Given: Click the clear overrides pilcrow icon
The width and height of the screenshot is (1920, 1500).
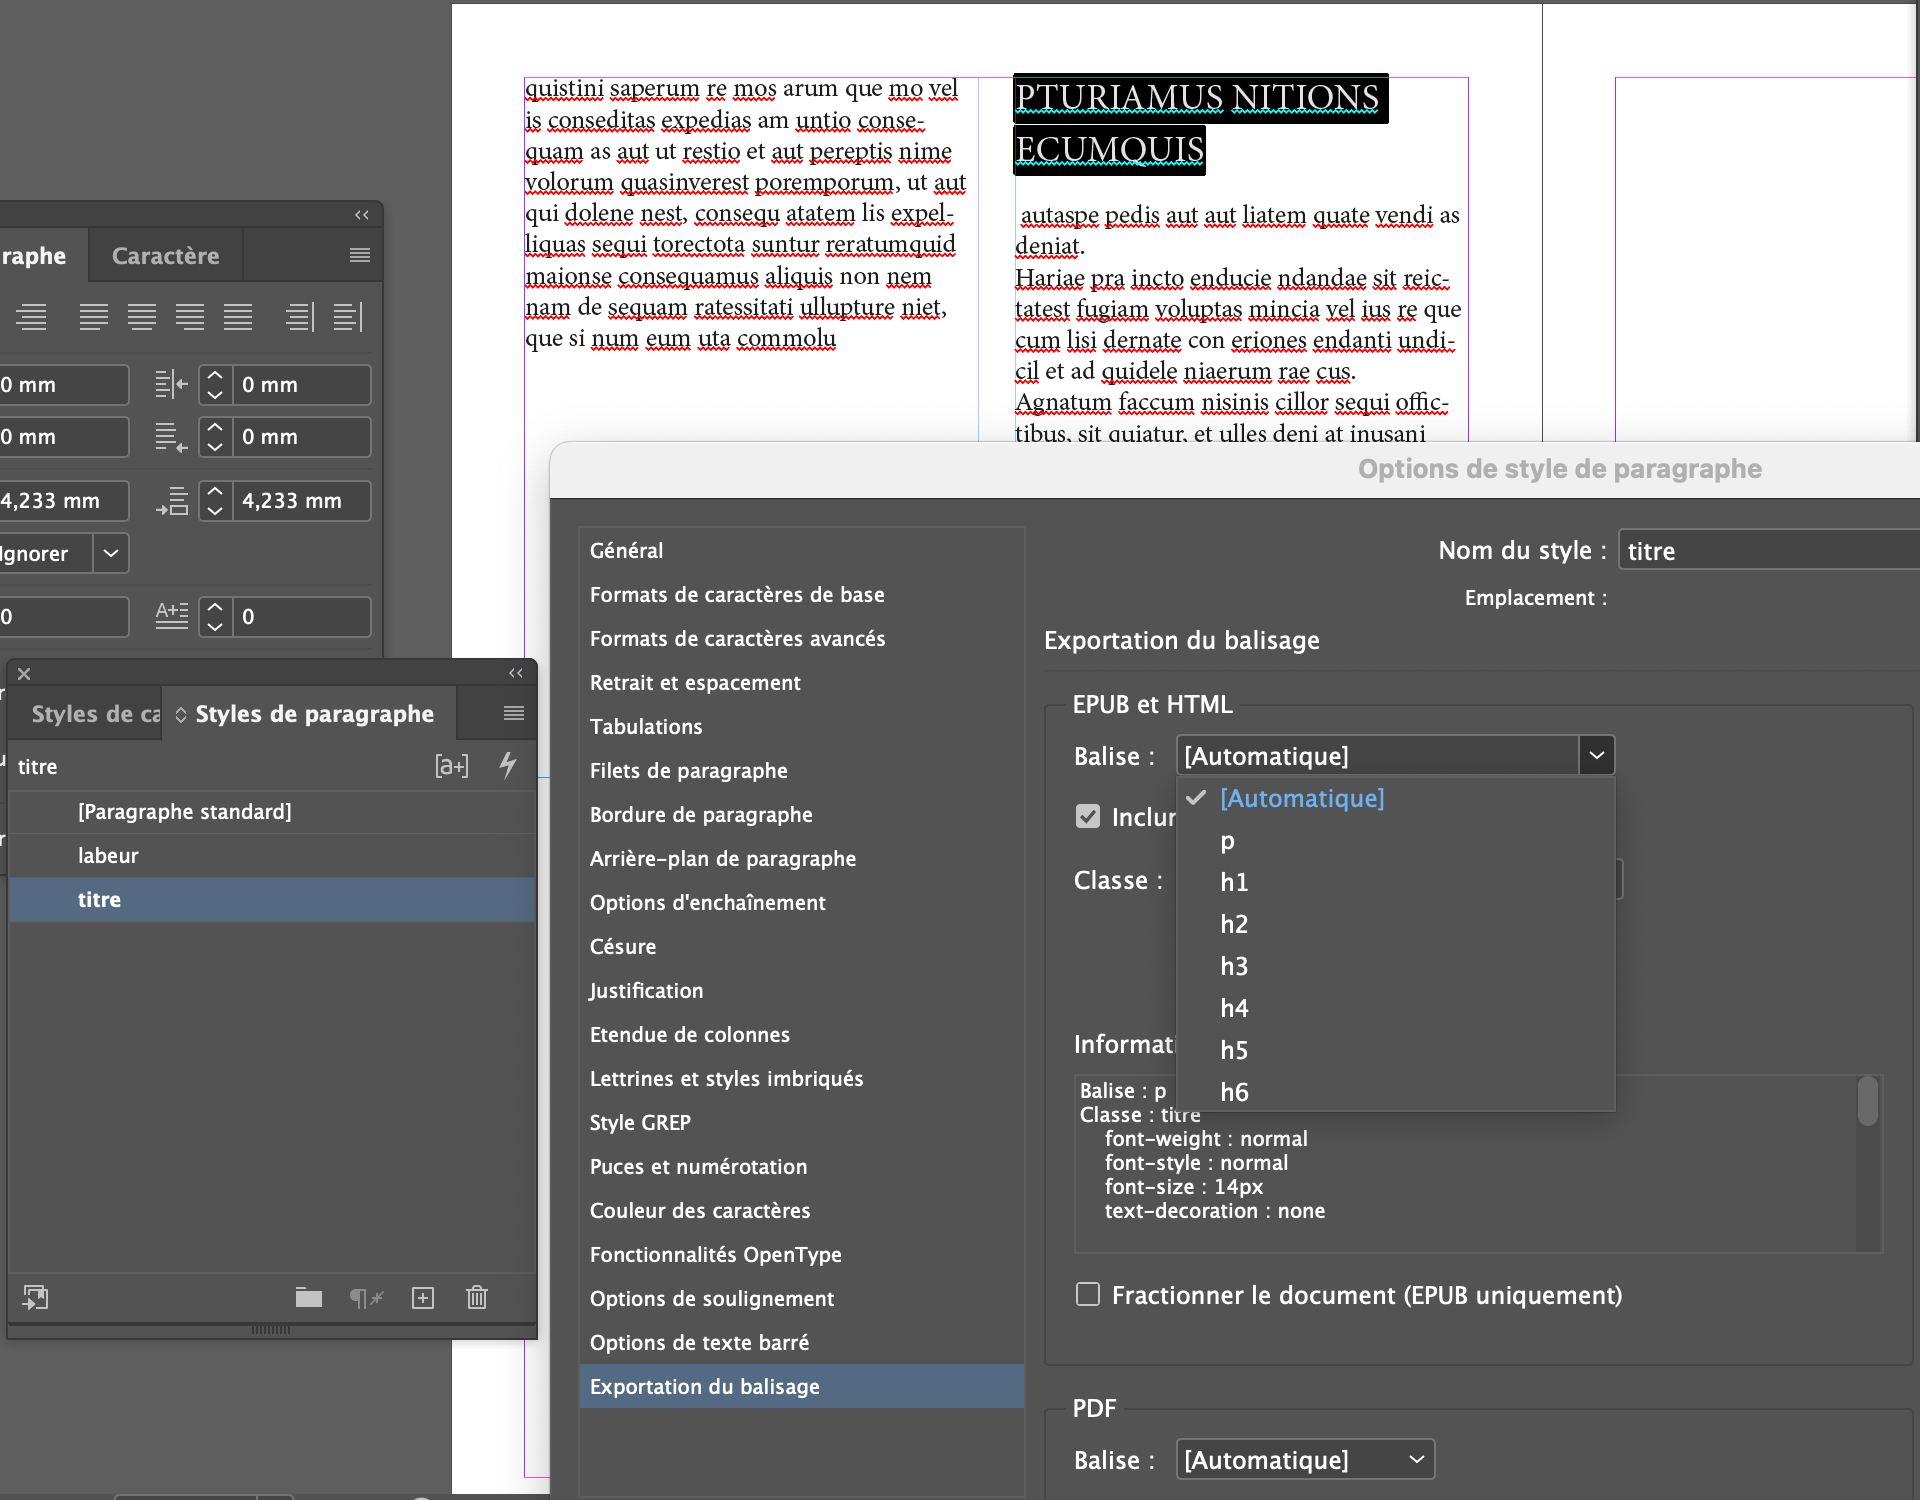Looking at the screenshot, I should tap(366, 1298).
